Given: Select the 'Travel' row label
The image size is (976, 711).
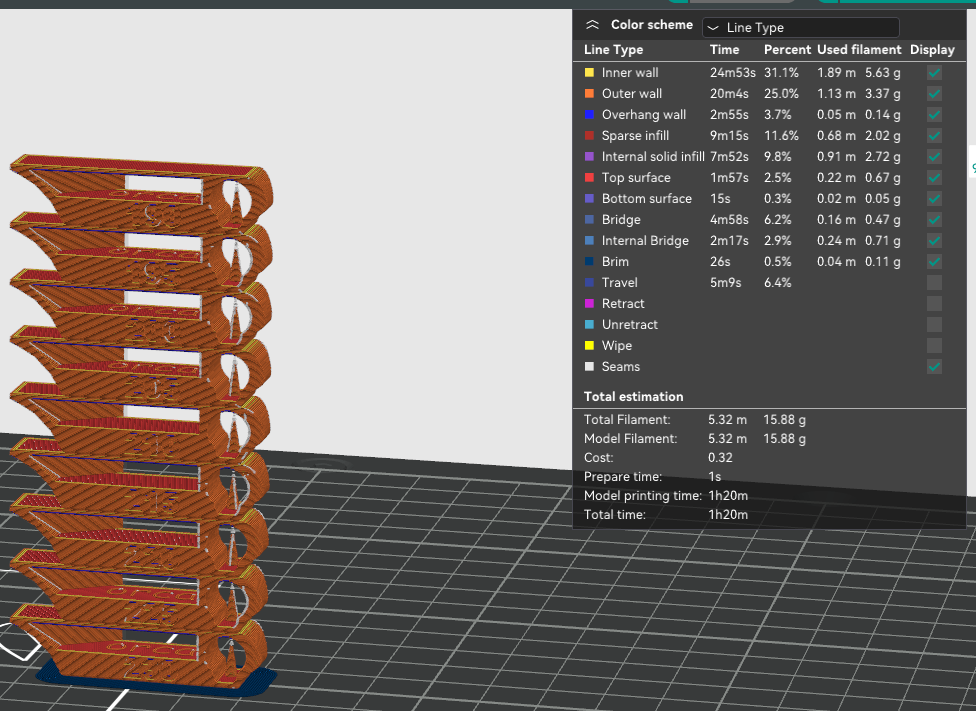Looking at the screenshot, I should pyautogui.click(x=619, y=283).
